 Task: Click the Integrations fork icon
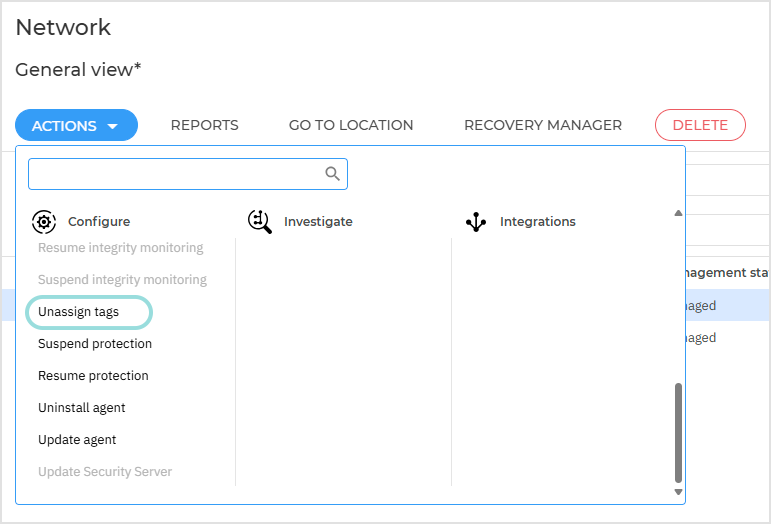pyautogui.click(x=476, y=222)
